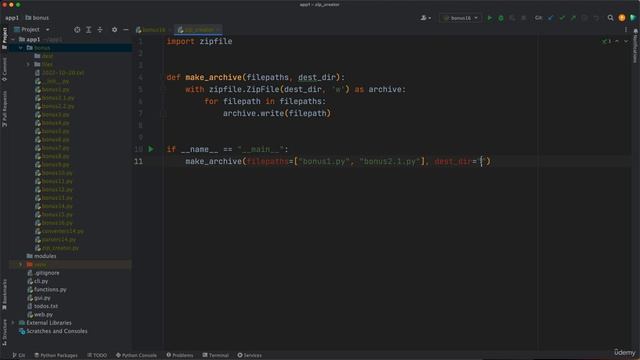Open the bonus16 run configuration dropdown
Image resolution: width=640 pixels, height=360 pixels.
pos(460,18)
